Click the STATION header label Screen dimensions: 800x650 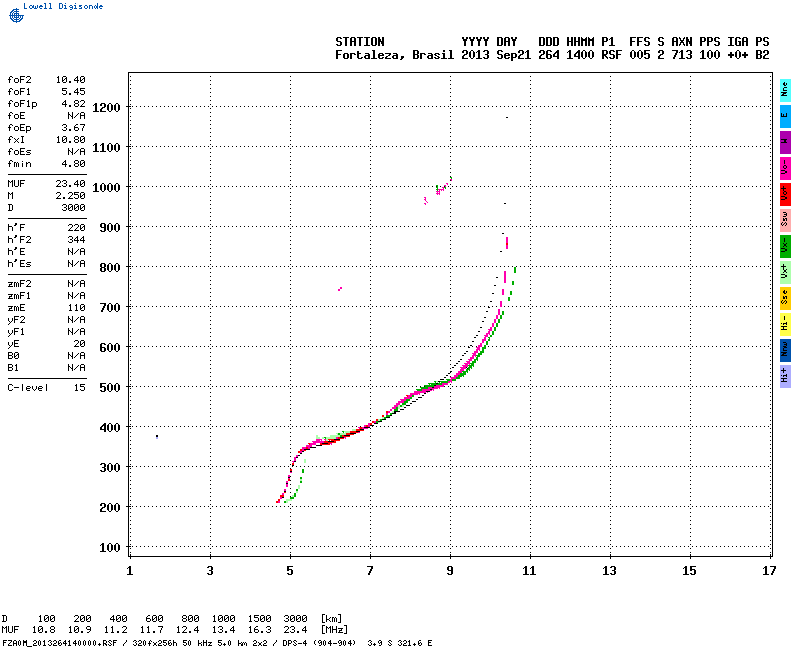360,42
